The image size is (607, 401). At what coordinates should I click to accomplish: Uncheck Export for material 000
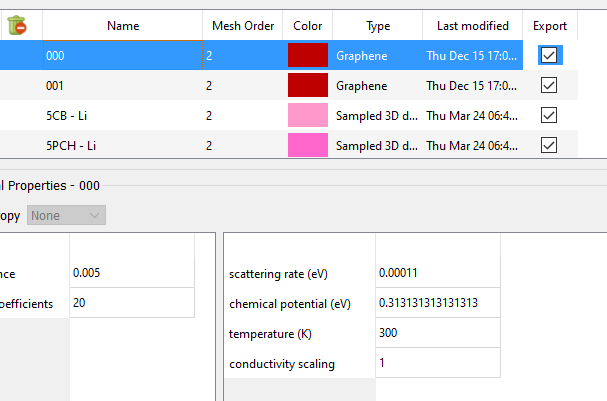(x=549, y=56)
